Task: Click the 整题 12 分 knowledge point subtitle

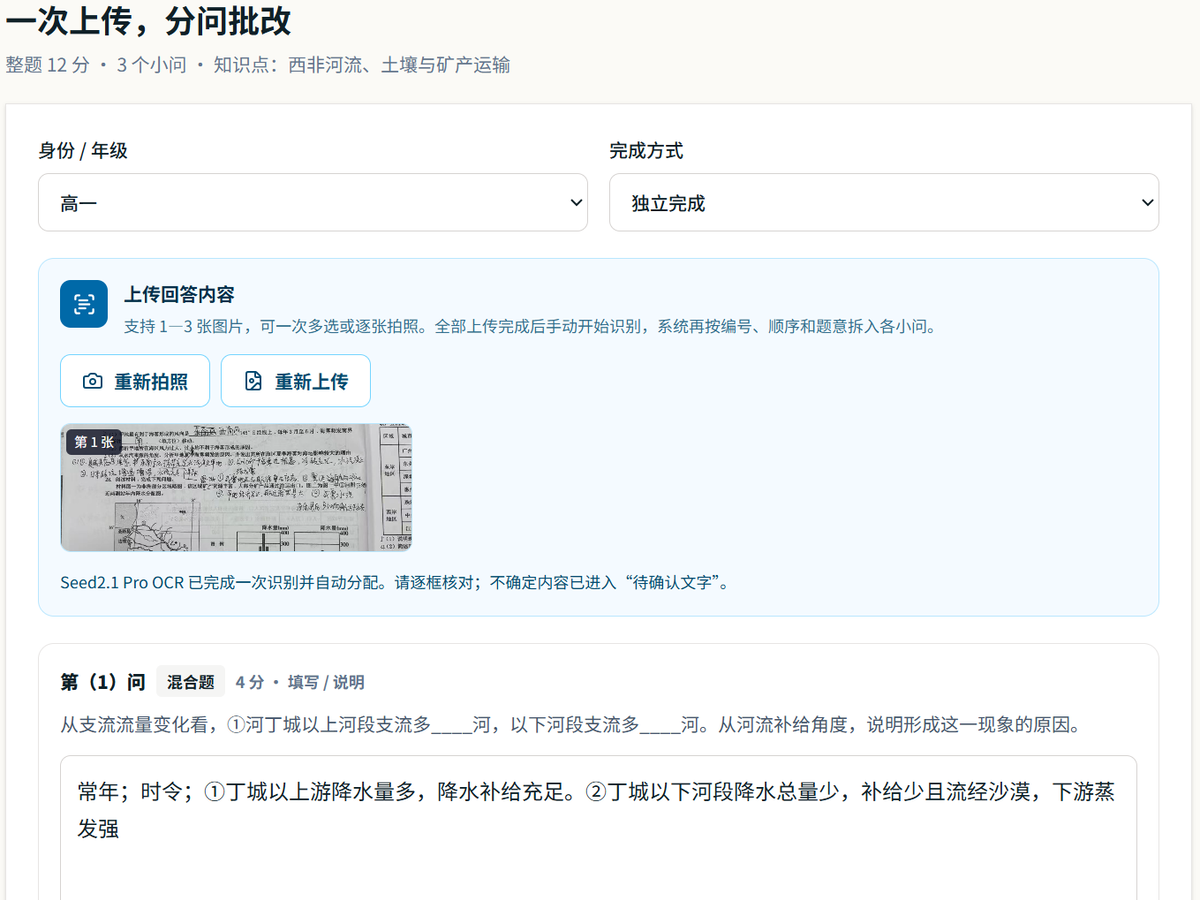Action: pyautogui.click(x=258, y=65)
